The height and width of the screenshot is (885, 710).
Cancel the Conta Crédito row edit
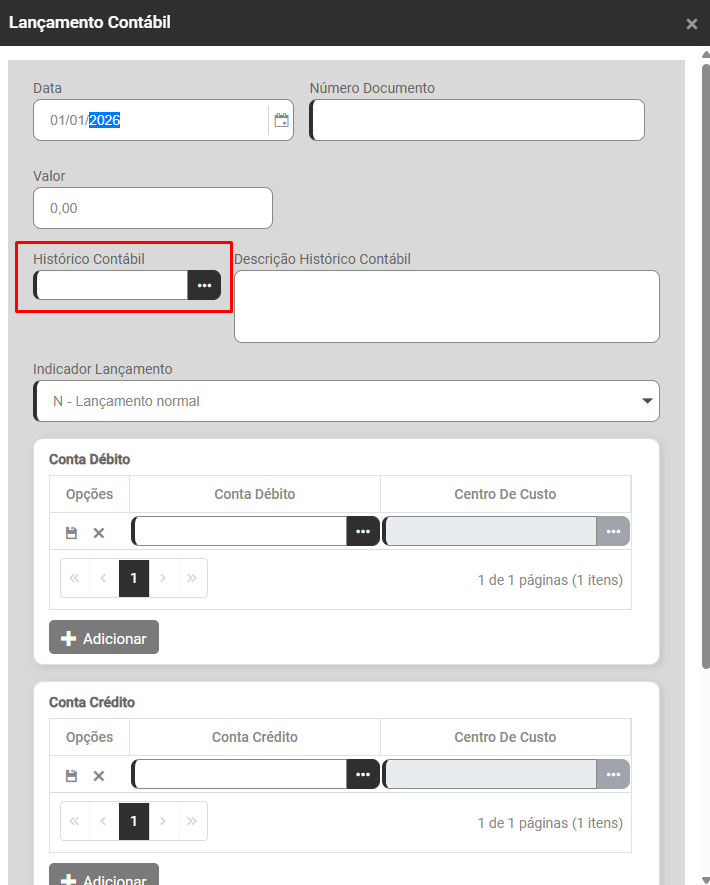click(99, 776)
